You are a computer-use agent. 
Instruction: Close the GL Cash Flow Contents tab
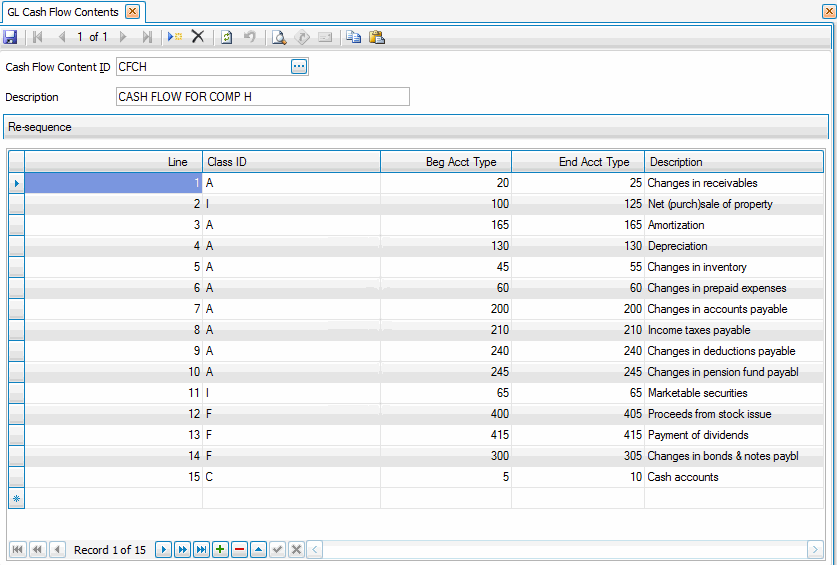(x=132, y=12)
